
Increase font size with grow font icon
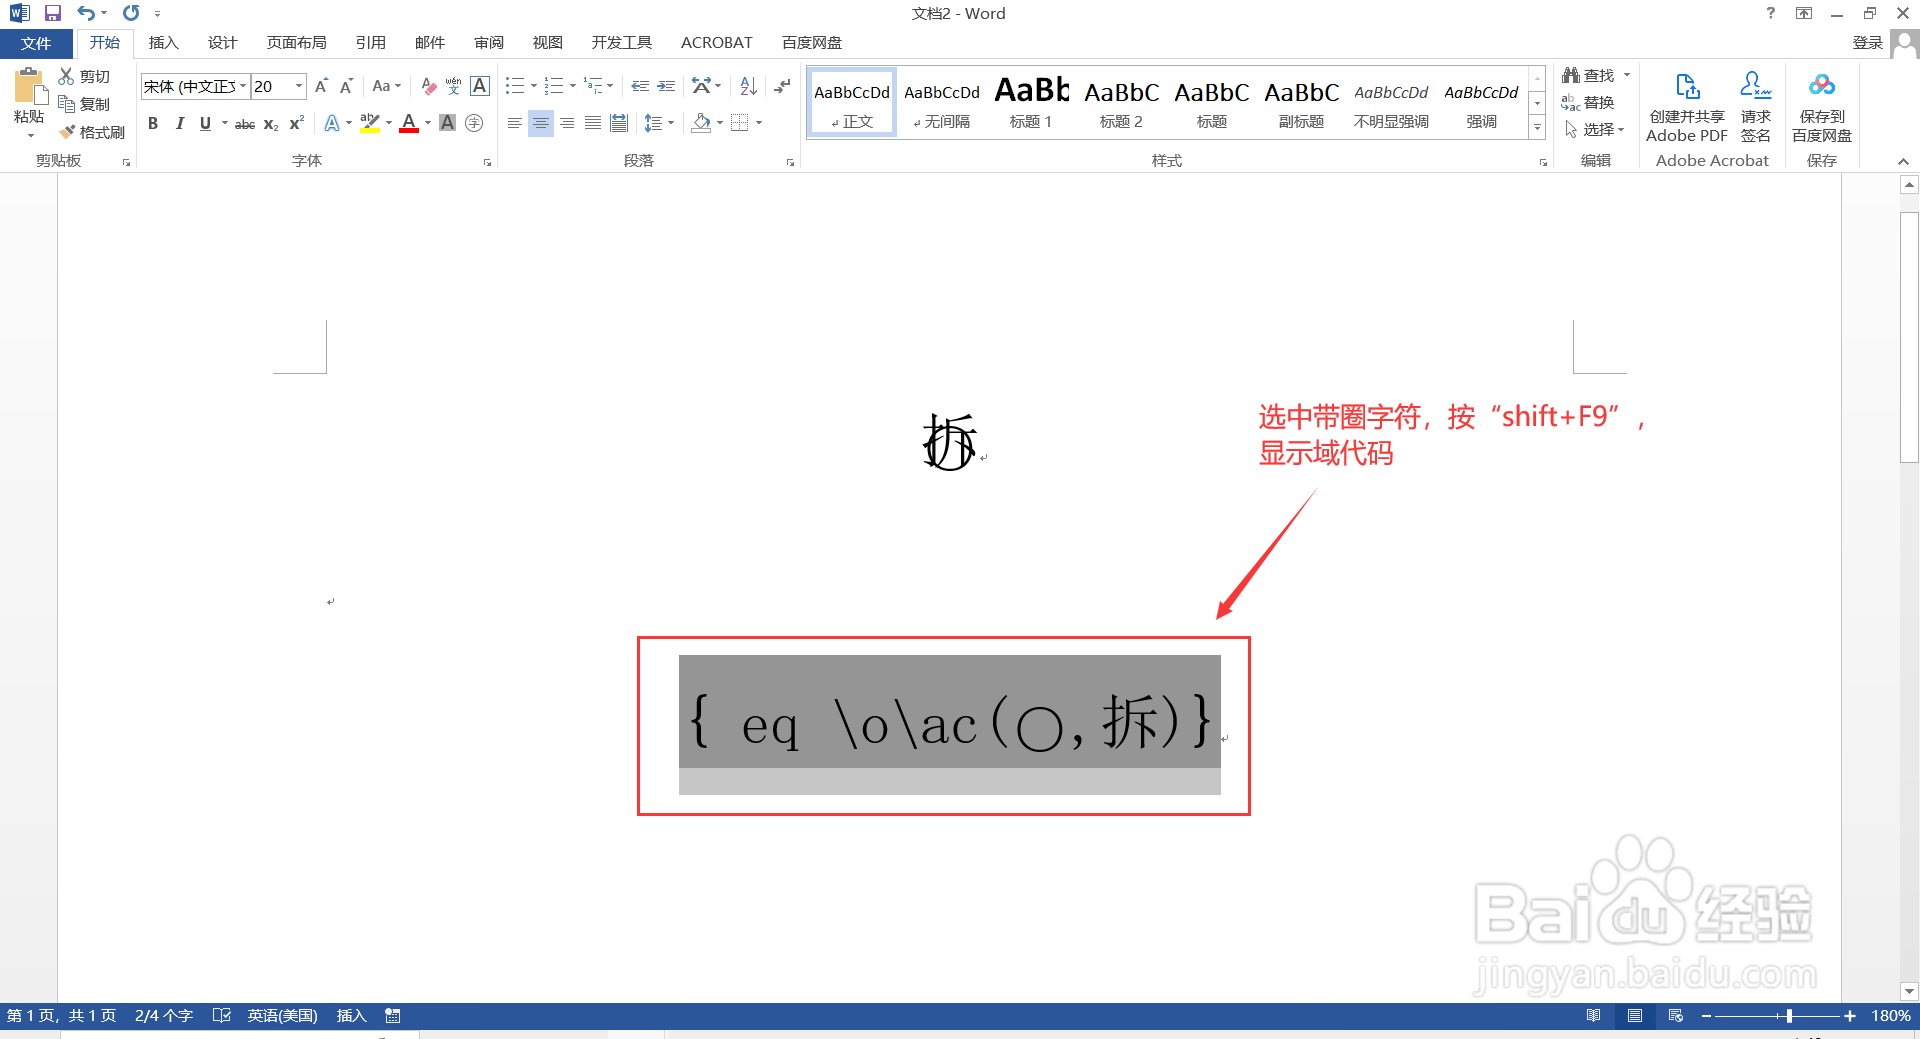[x=321, y=86]
